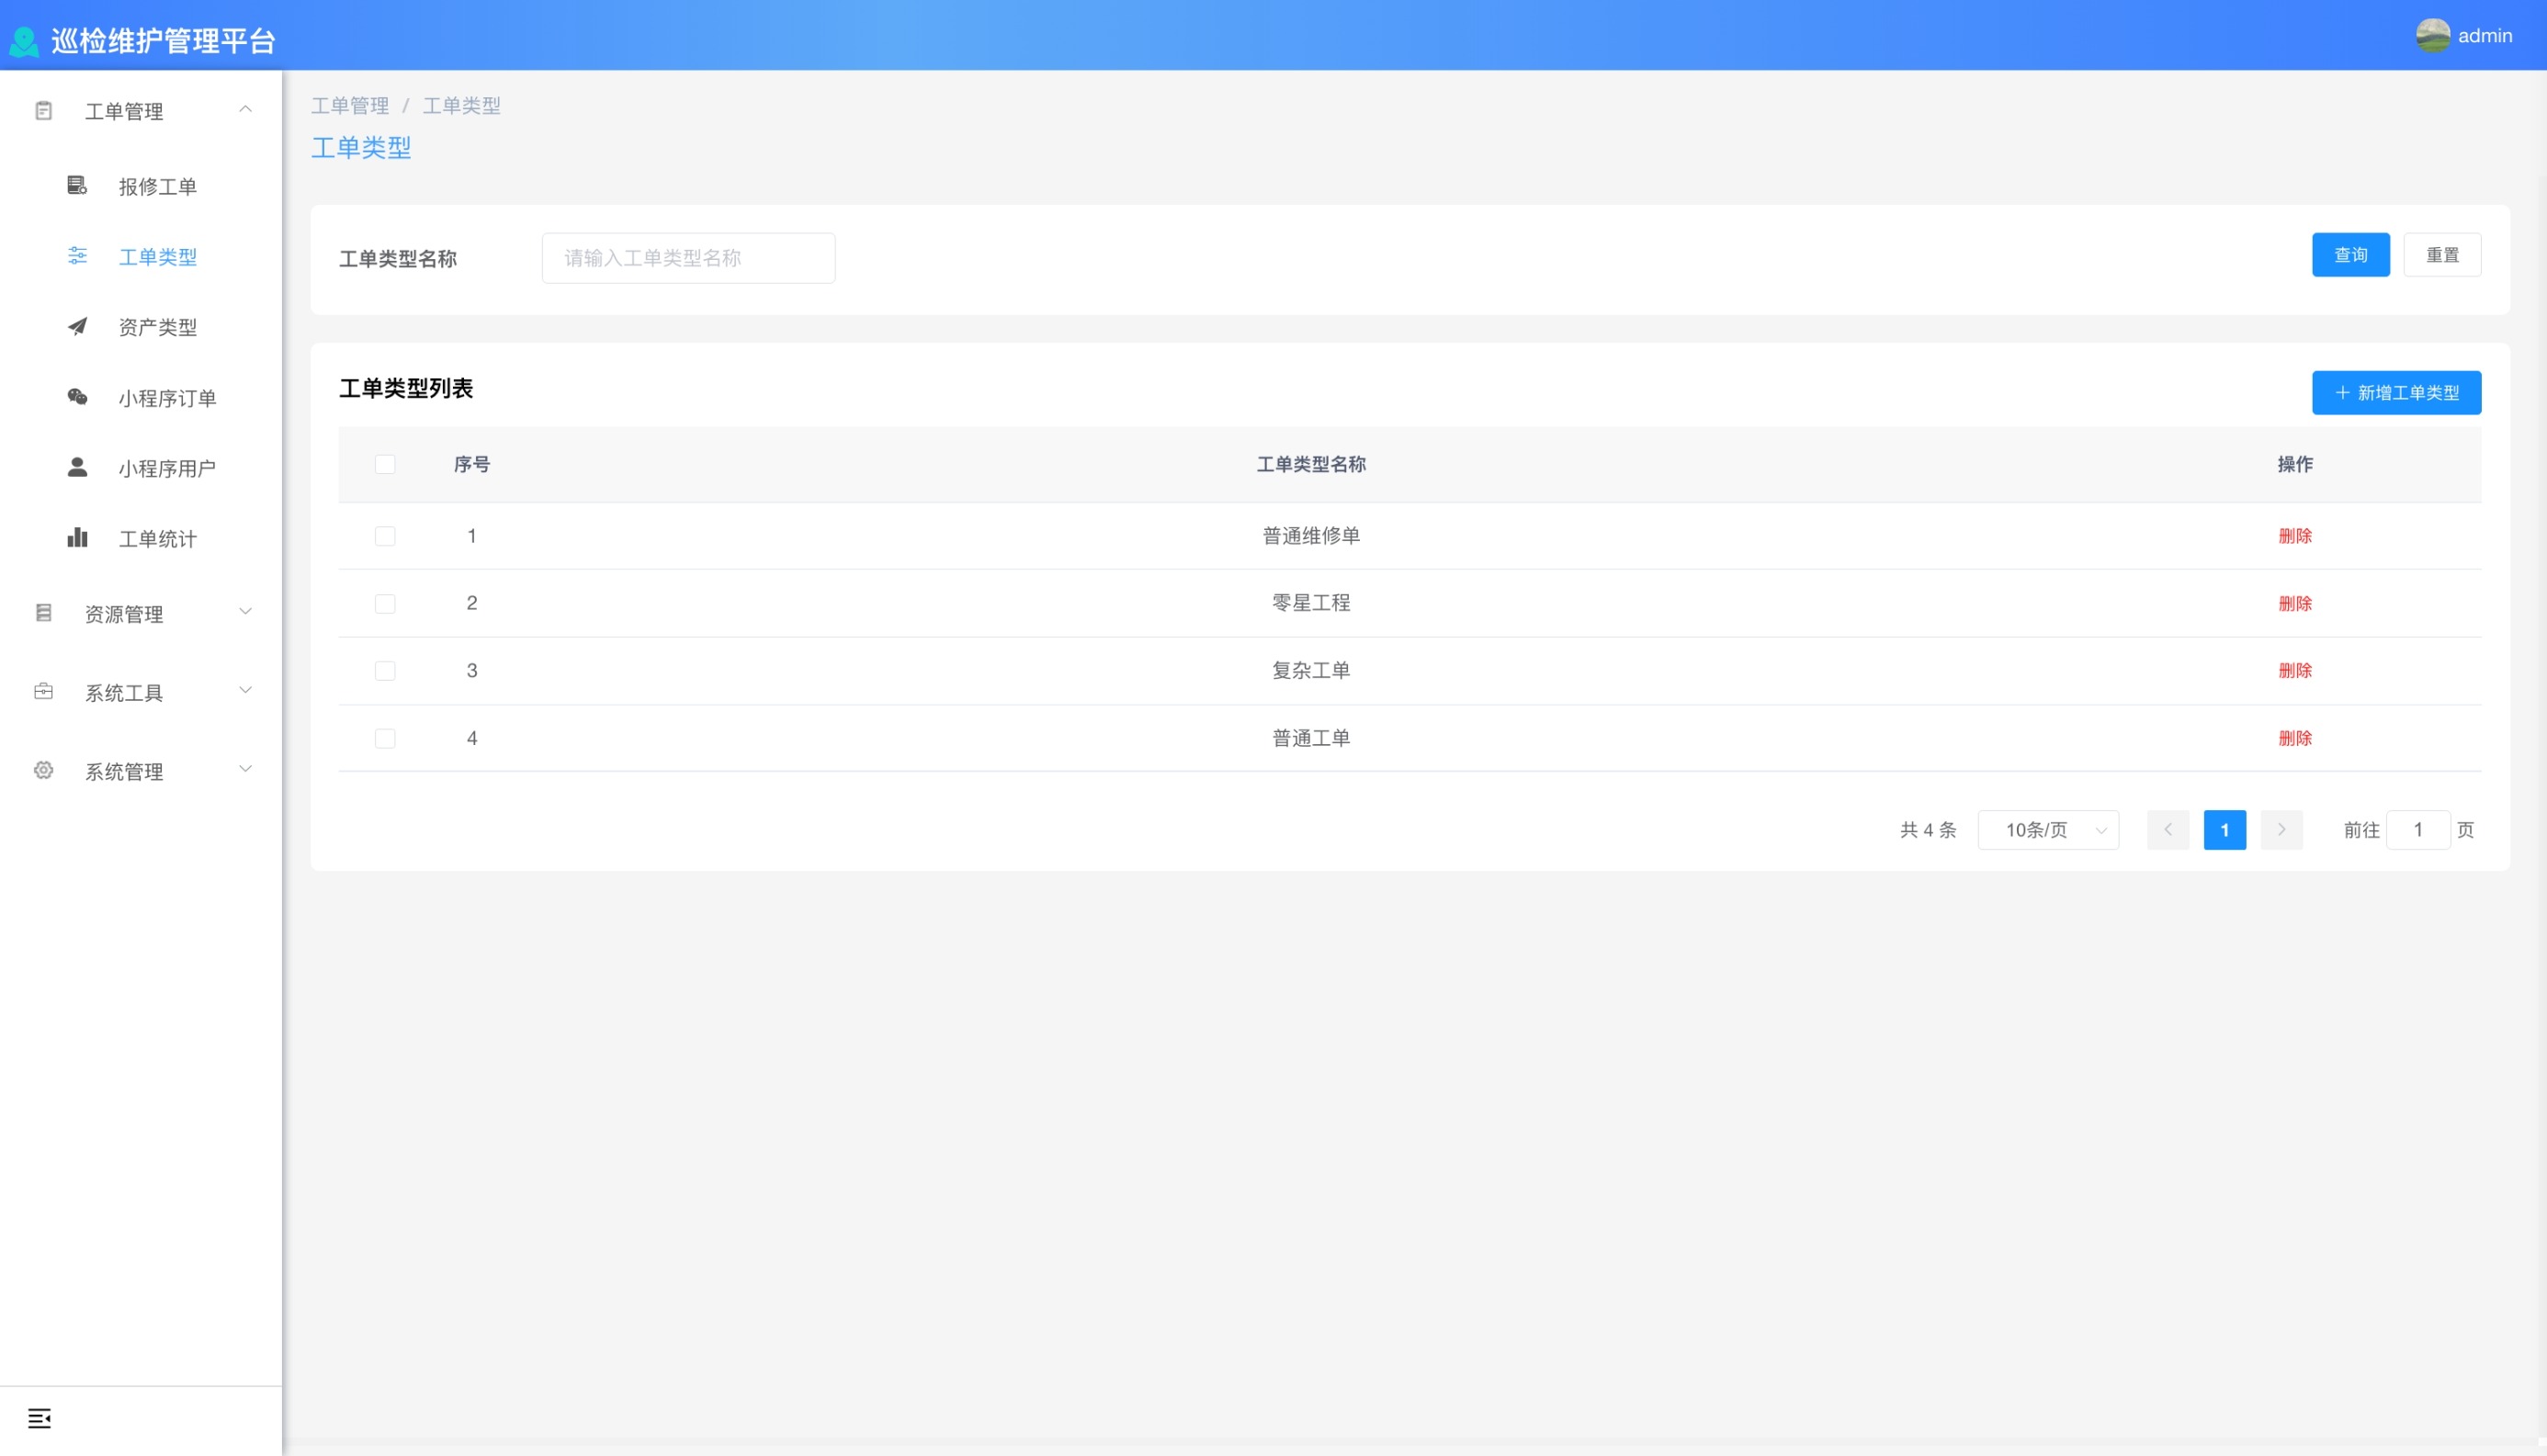This screenshot has height=1456, width=2547.
Task: Click the 报修工单 sidebar icon
Action: 77,185
